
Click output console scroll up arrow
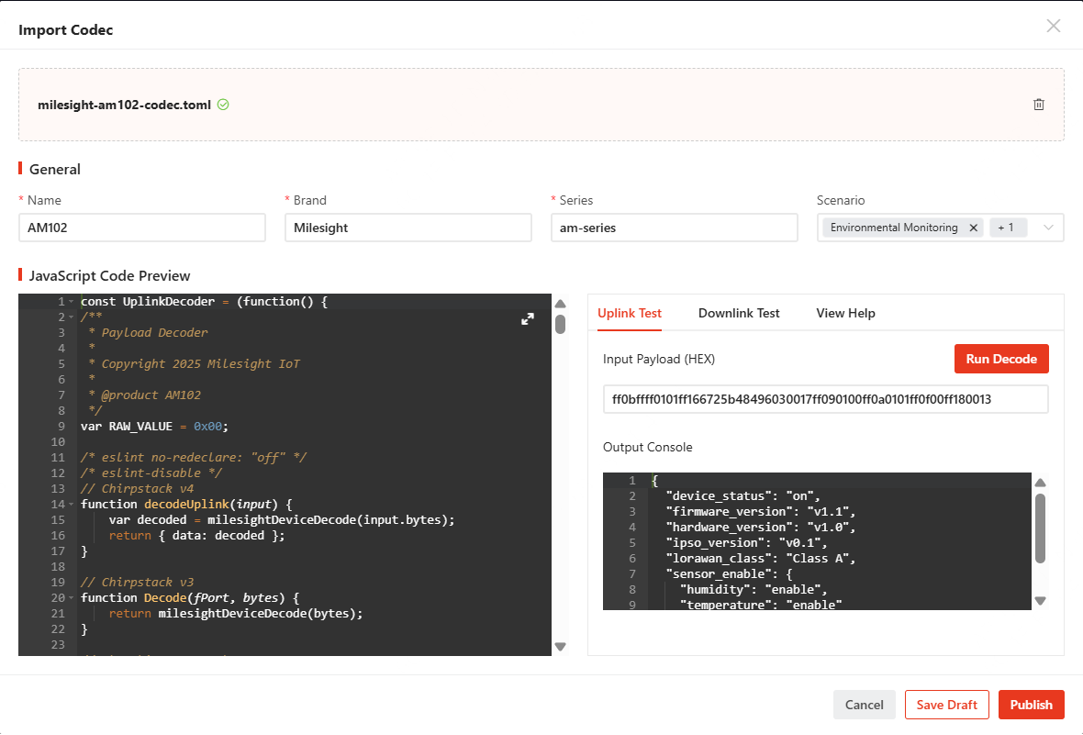[x=1040, y=482]
